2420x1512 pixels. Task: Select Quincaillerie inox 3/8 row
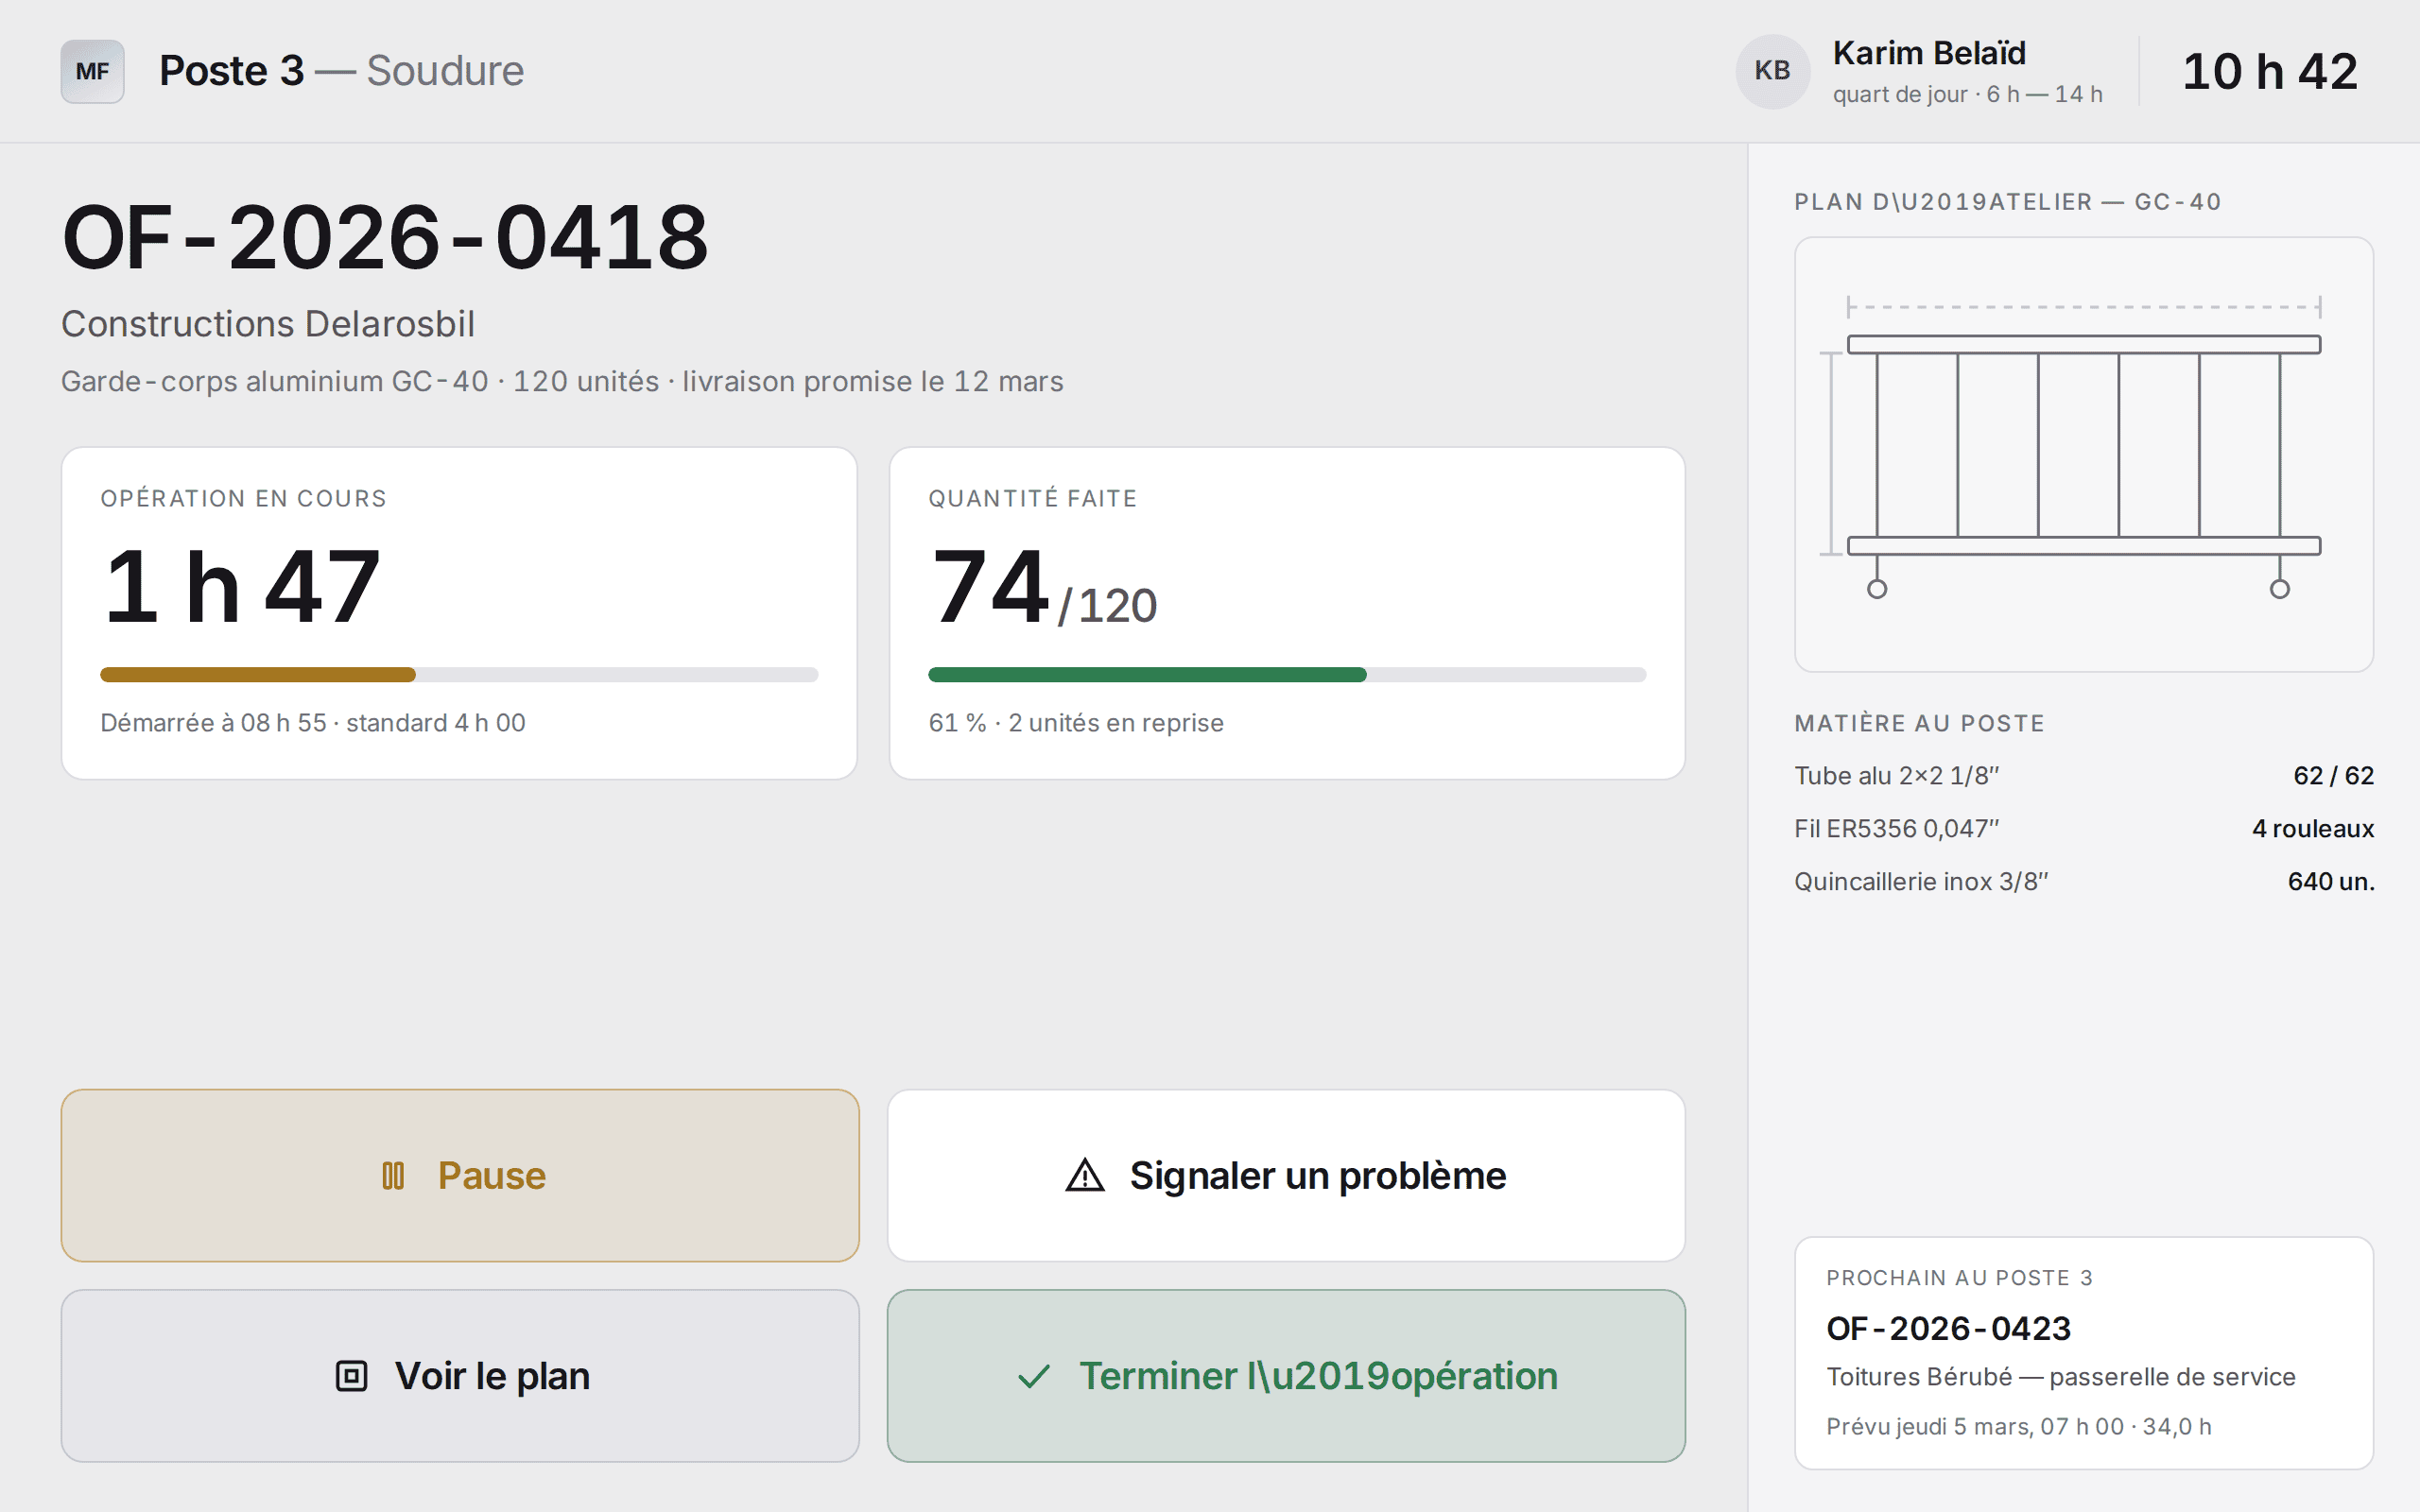[x=2084, y=881]
